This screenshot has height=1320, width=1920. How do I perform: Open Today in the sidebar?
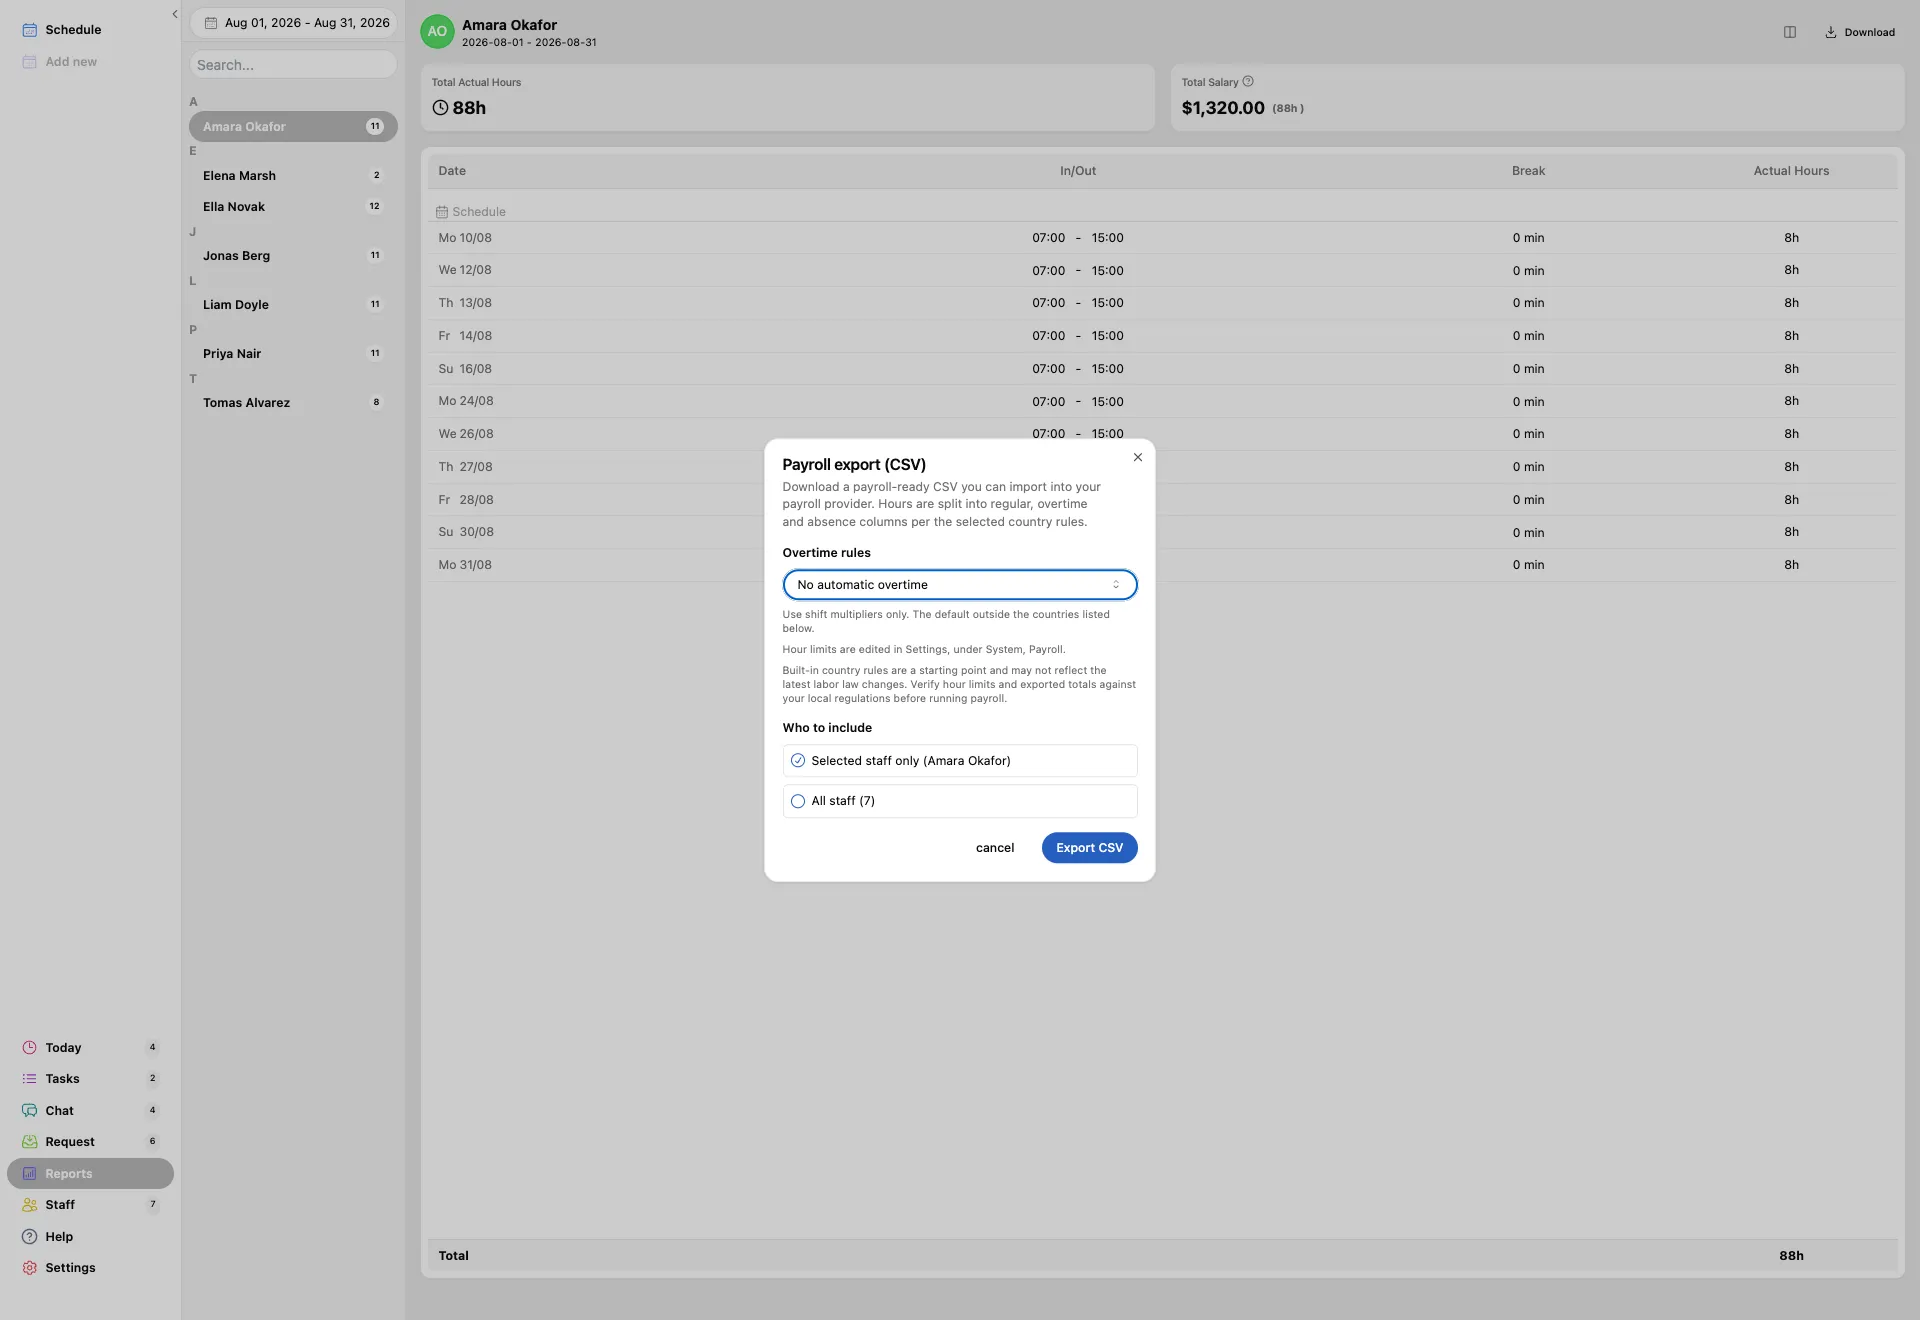(90, 1048)
